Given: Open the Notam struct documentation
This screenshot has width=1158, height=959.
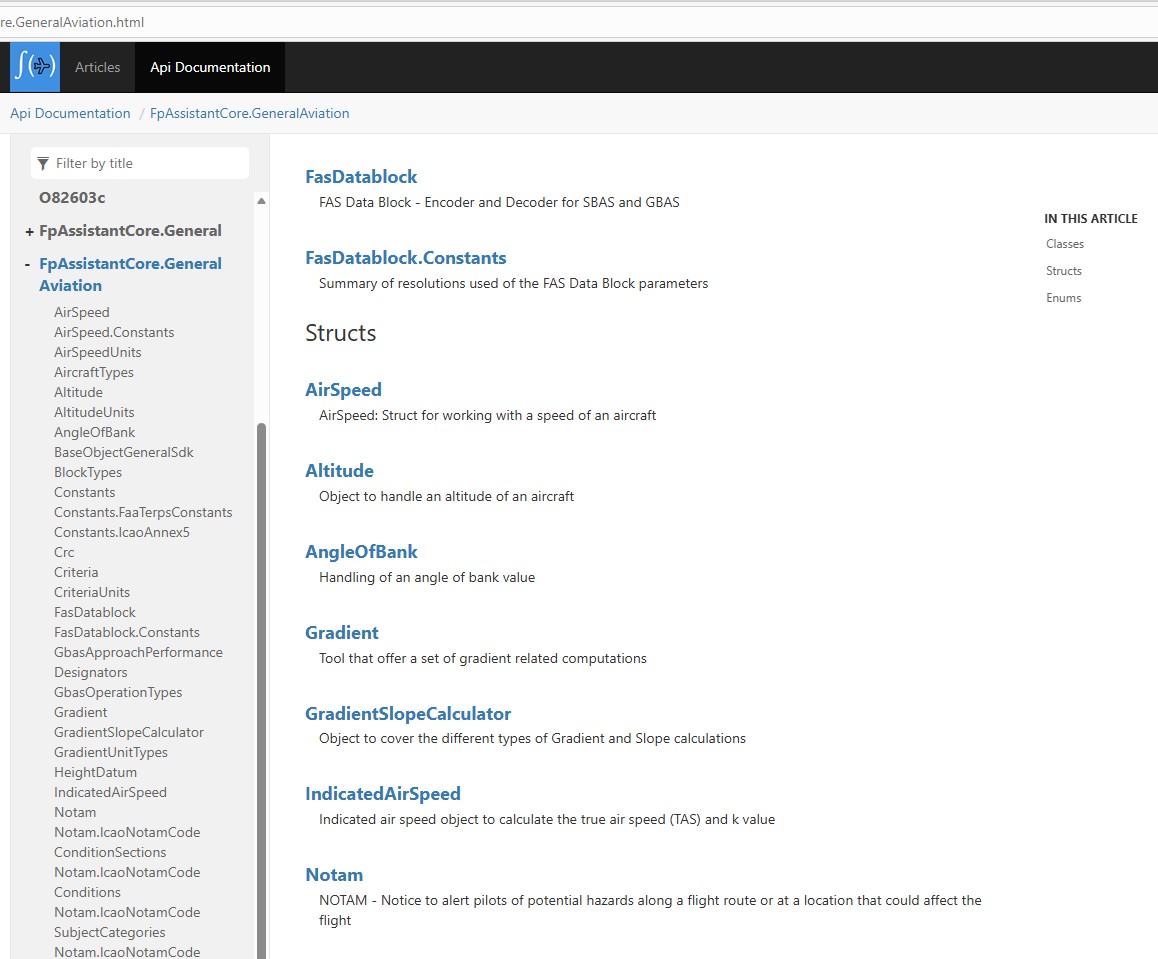Looking at the screenshot, I should click(334, 874).
